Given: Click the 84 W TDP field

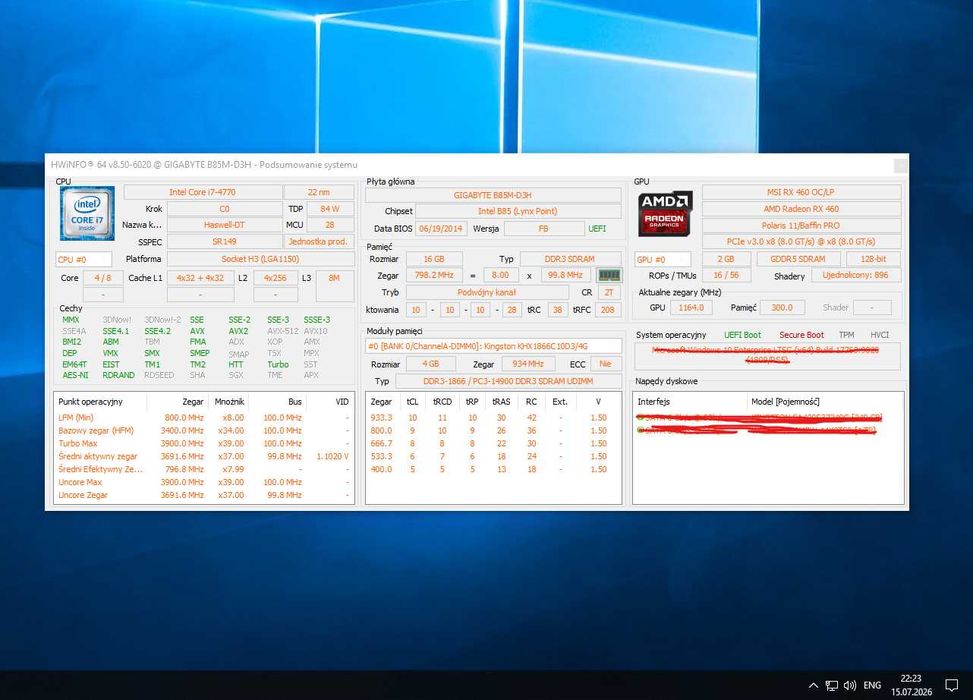Looking at the screenshot, I should [330, 209].
